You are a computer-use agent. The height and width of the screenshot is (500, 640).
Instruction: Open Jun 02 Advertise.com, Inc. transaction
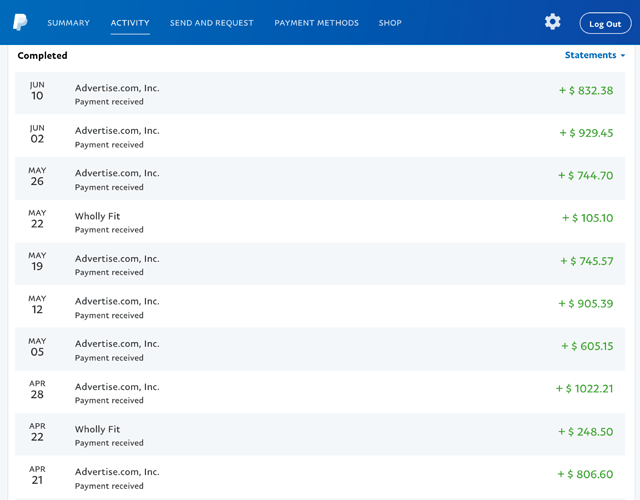tap(320, 136)
